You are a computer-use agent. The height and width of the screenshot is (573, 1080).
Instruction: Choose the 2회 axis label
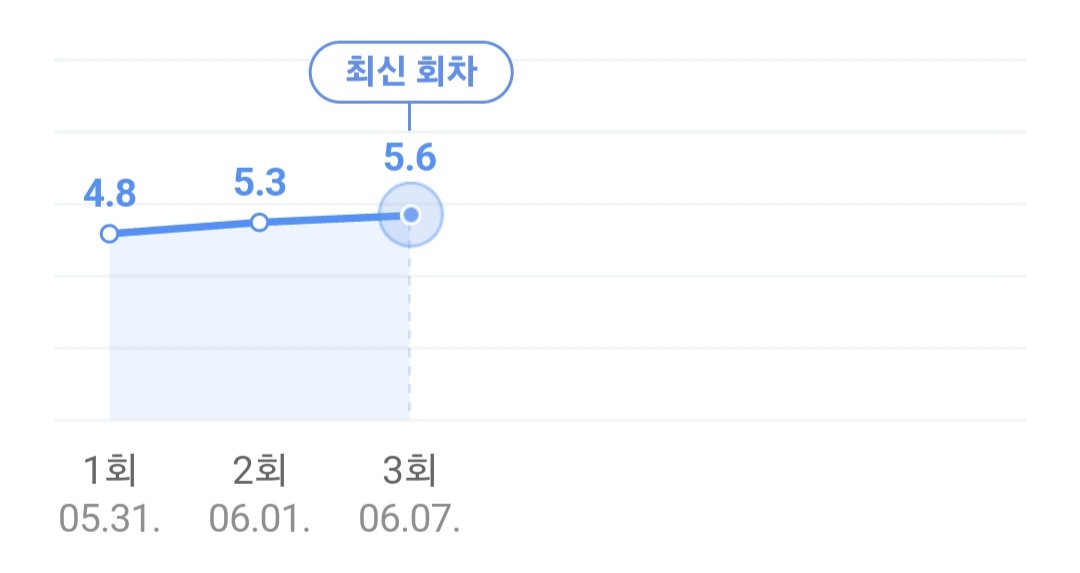click(260, 470)
